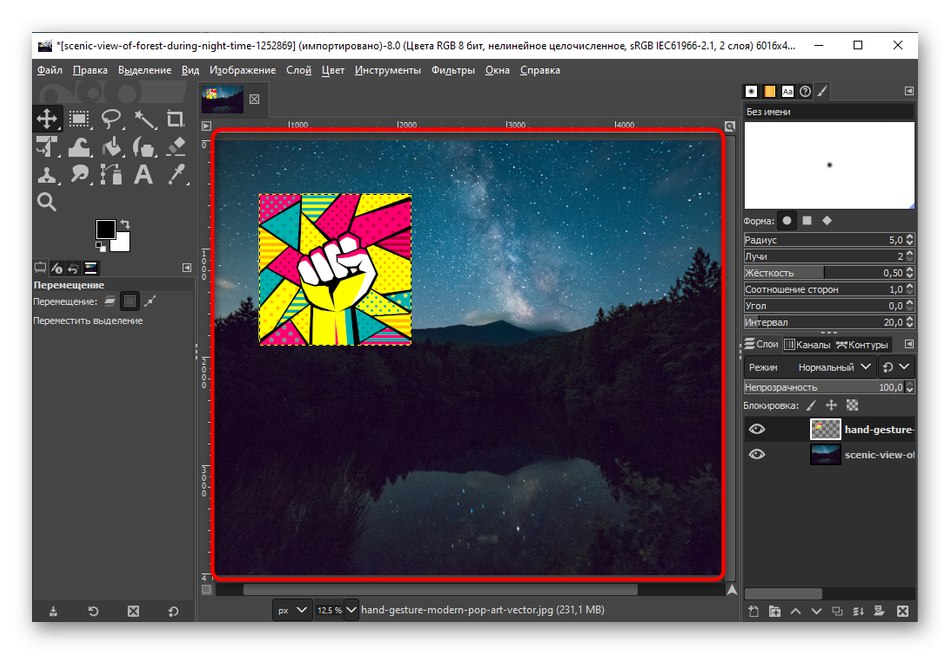Select the square brush shape option

click(x=808, y=220)
